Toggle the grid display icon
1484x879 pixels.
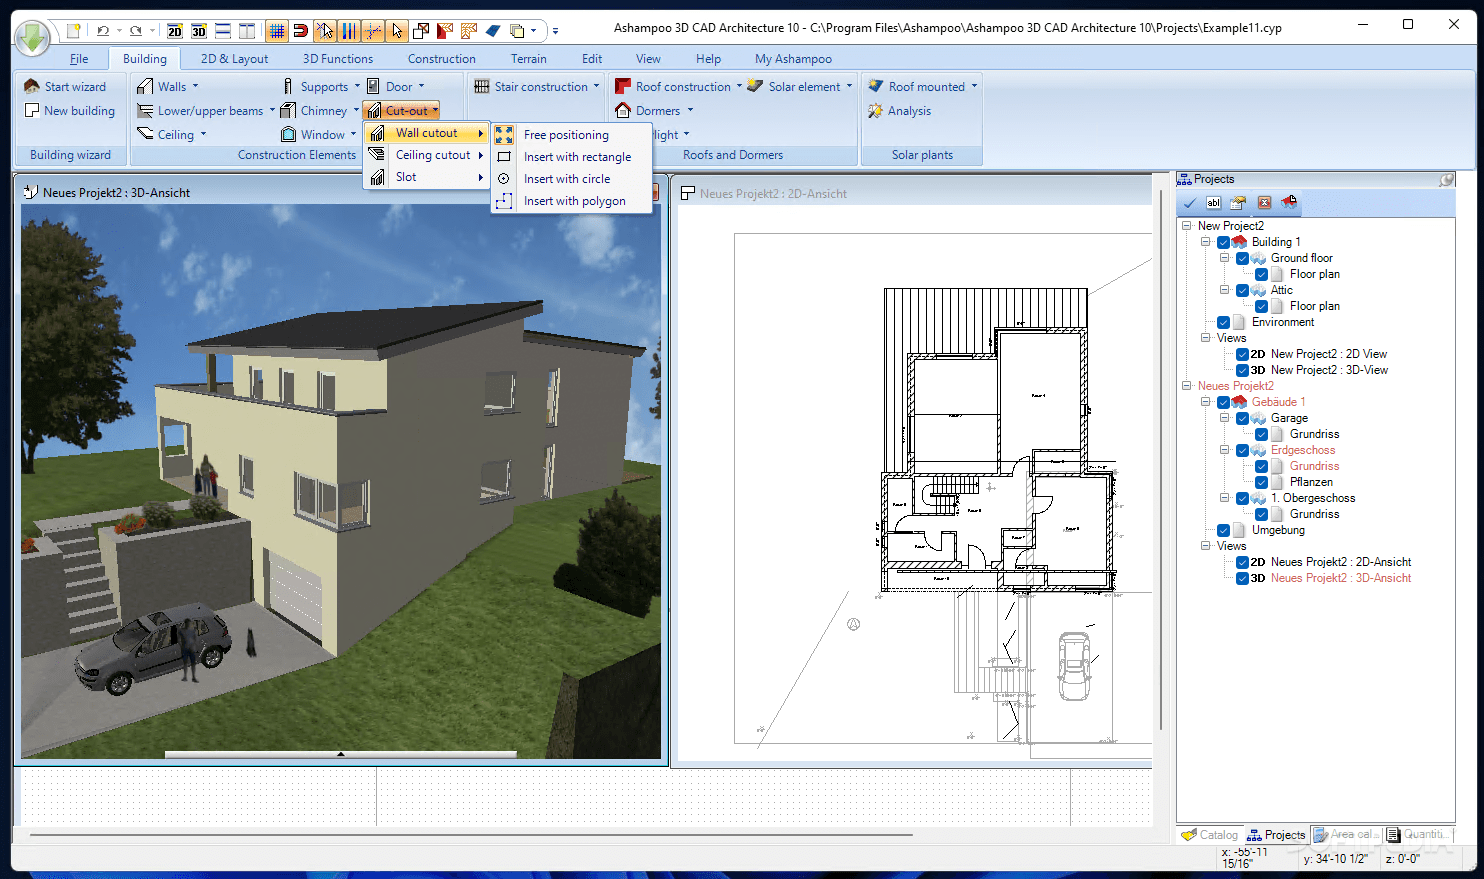pyautogui.click(x=277, y=31)
